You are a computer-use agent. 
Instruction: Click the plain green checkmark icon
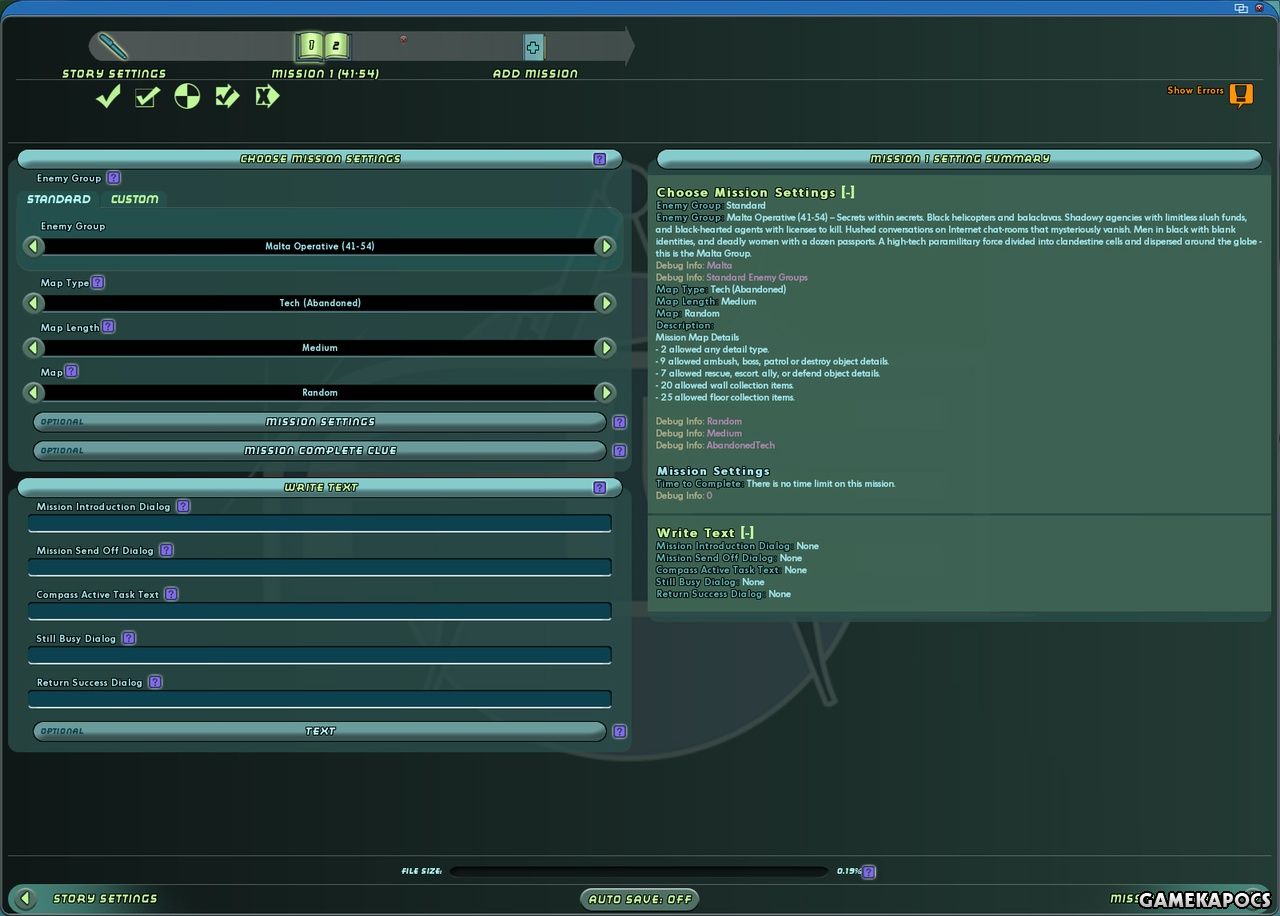click(108, 97)
